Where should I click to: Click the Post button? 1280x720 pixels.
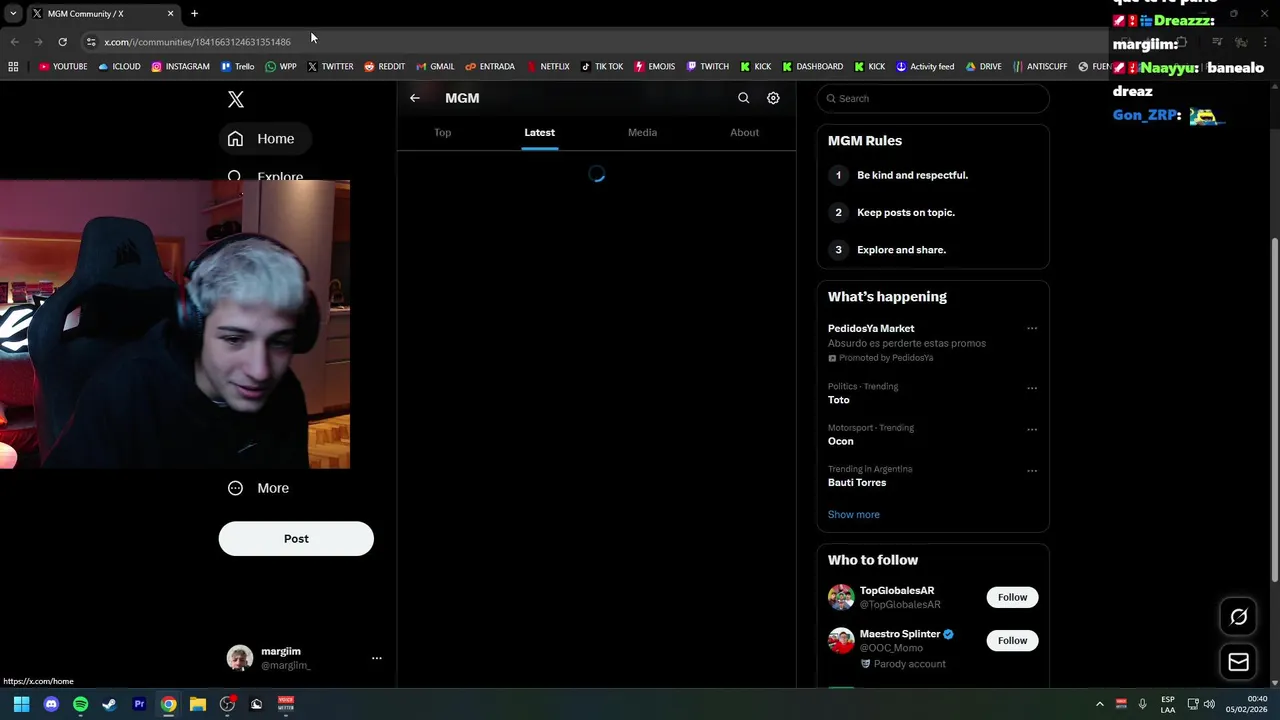(296, 538)
